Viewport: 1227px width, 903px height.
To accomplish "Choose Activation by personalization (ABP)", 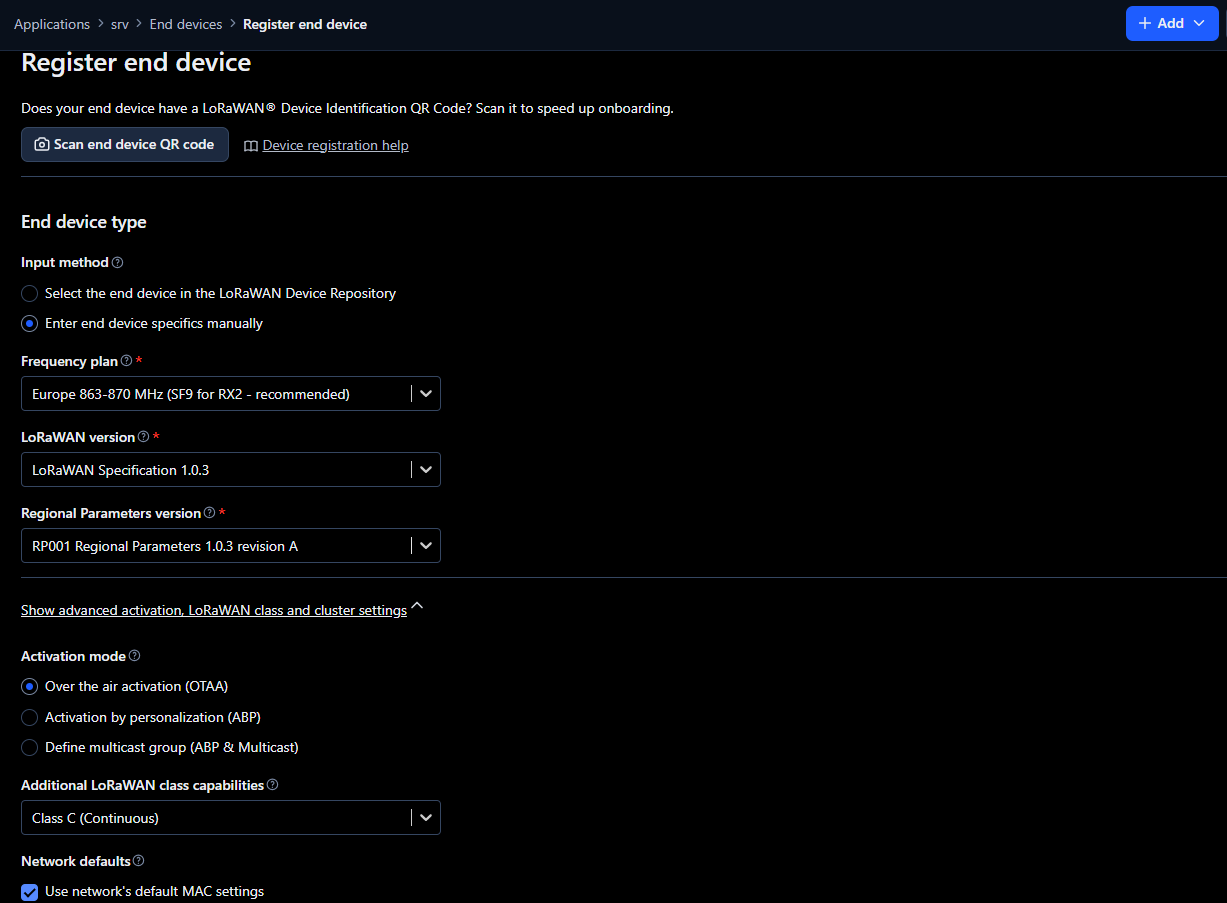I will click(29, 717).
